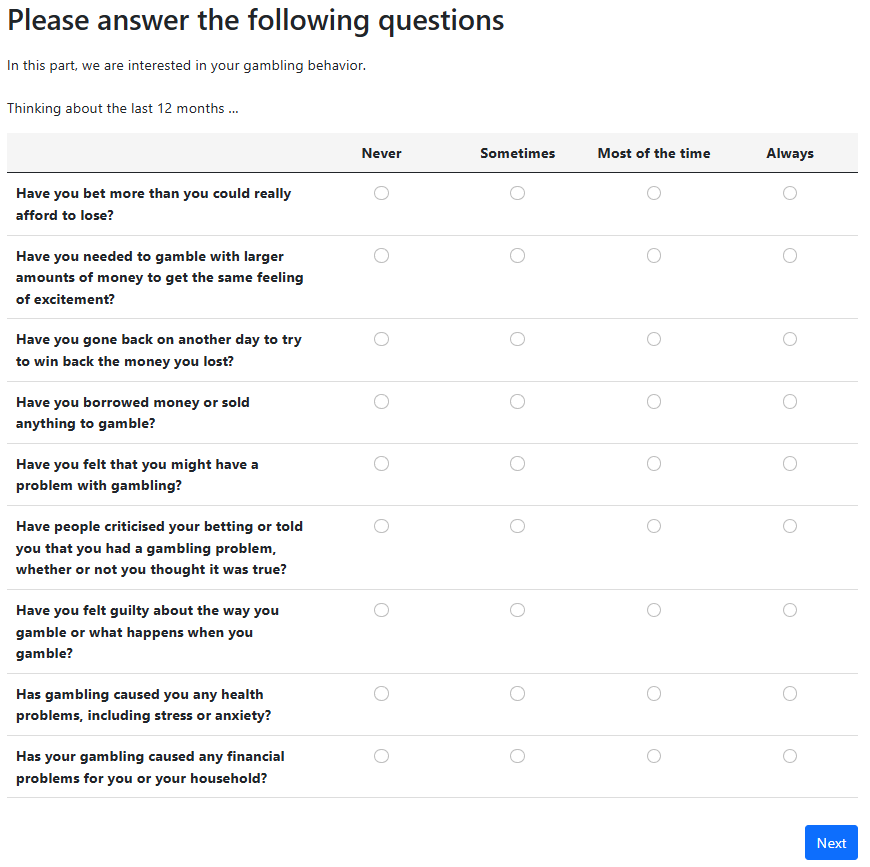Select Sometimes for borrowed money or sold anything

coord(517,402)
